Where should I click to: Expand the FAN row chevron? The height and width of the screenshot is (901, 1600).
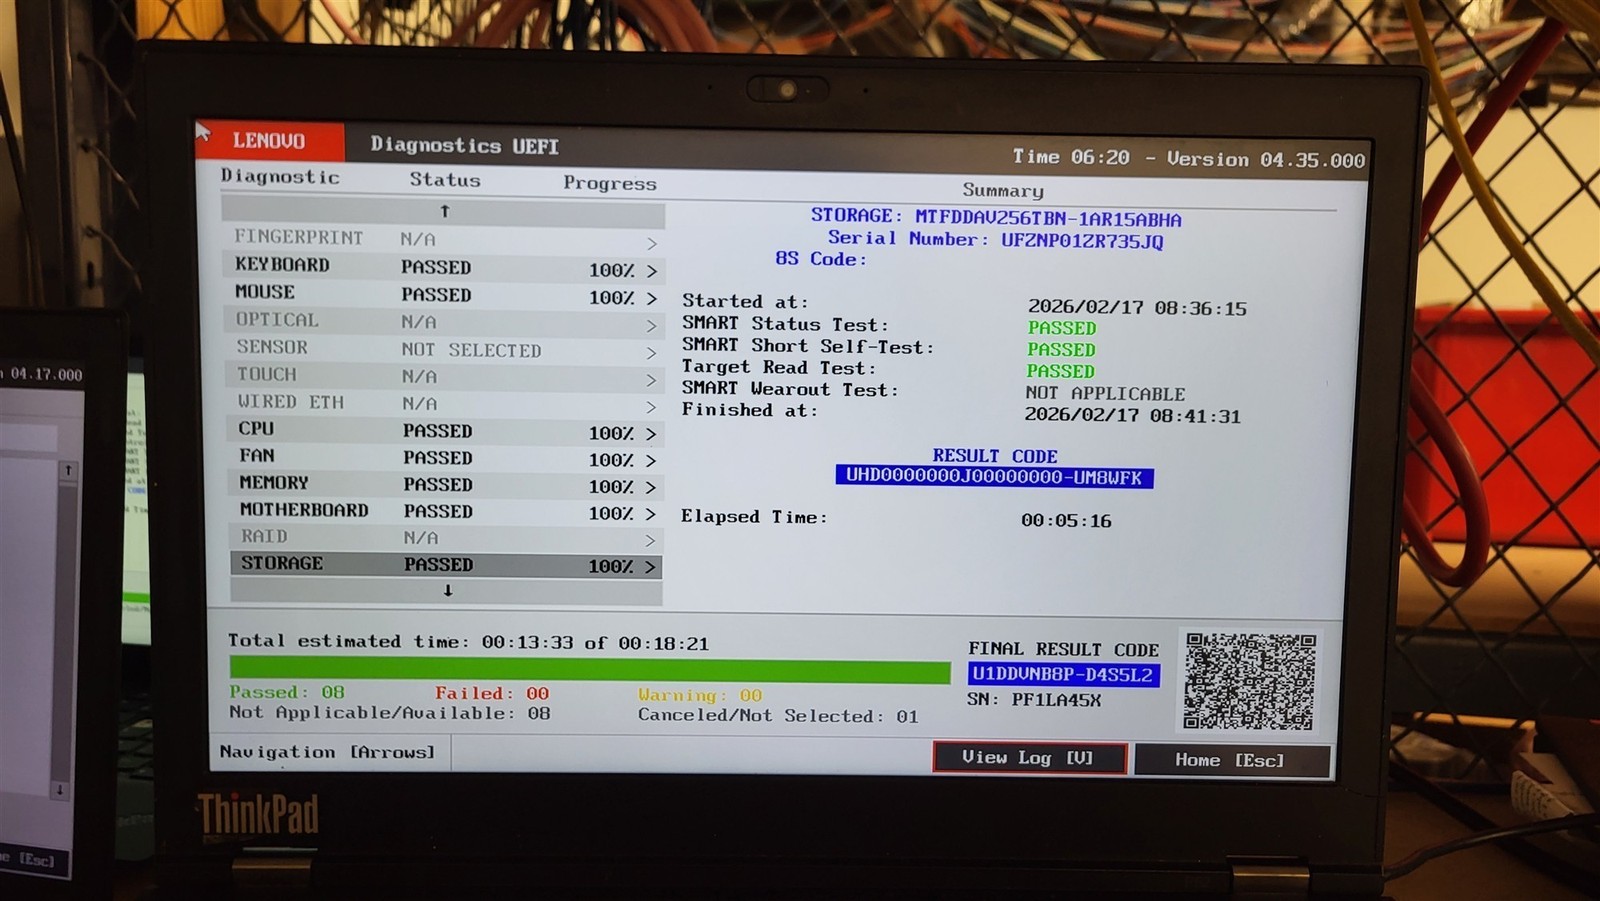click(651, 461)
